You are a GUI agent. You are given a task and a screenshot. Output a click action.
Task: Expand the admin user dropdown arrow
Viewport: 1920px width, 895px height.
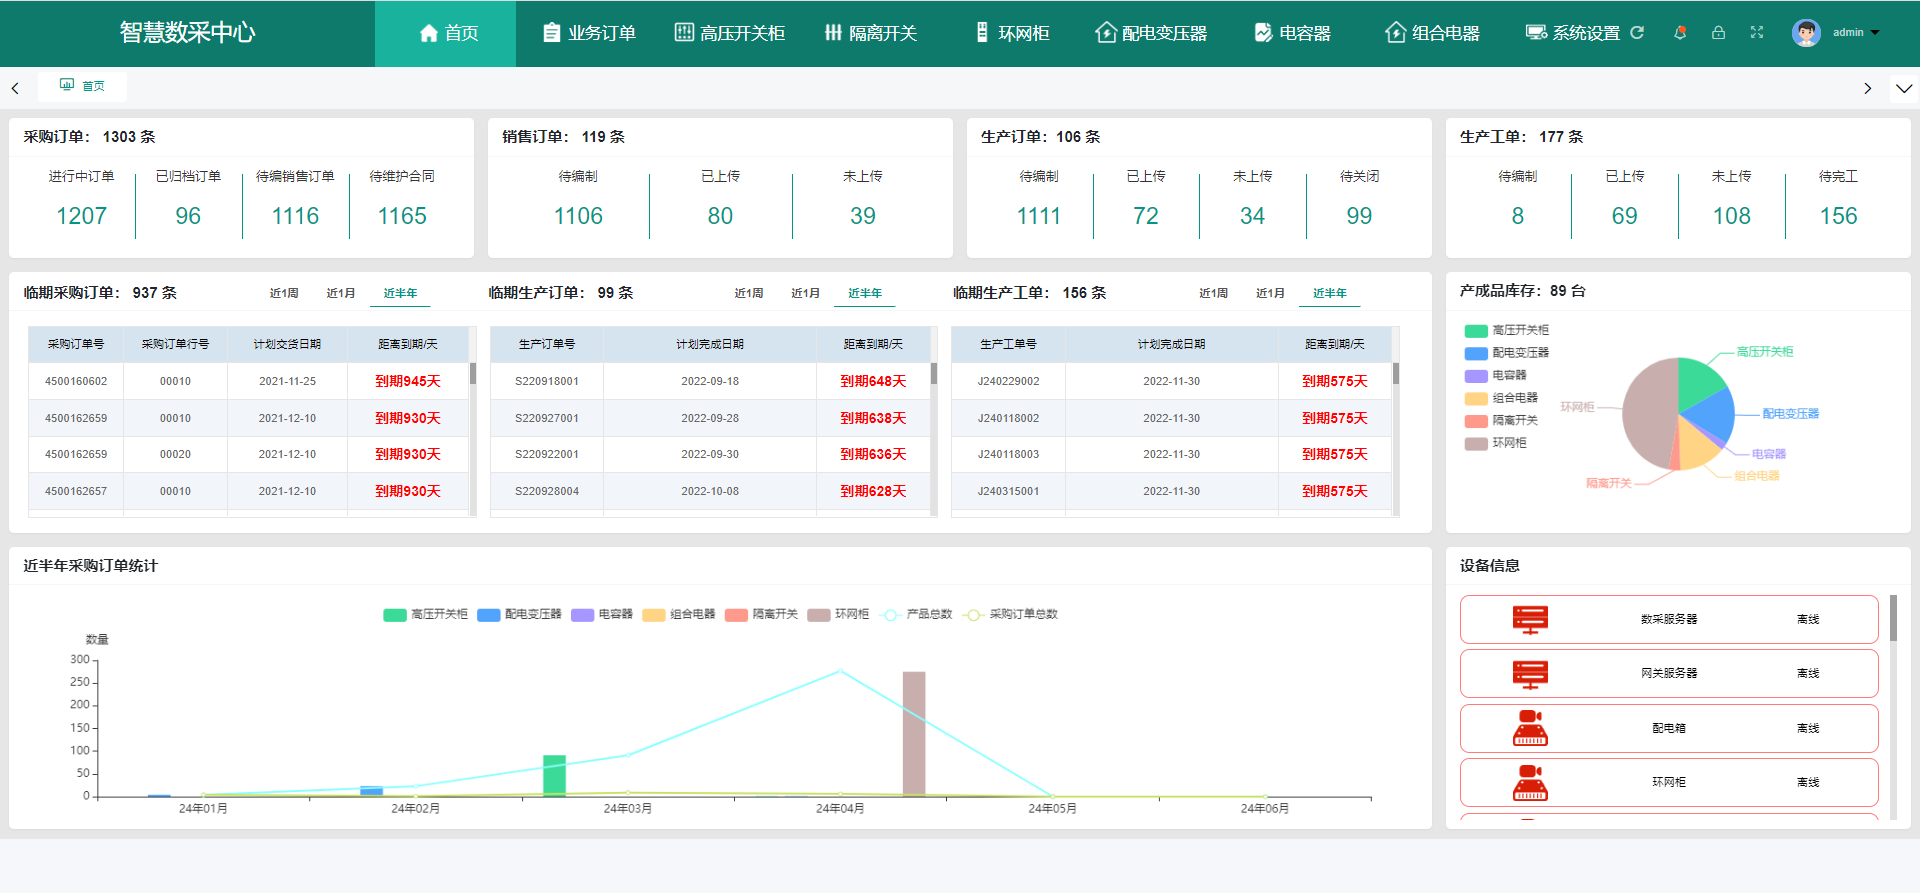click(1875, 32)
